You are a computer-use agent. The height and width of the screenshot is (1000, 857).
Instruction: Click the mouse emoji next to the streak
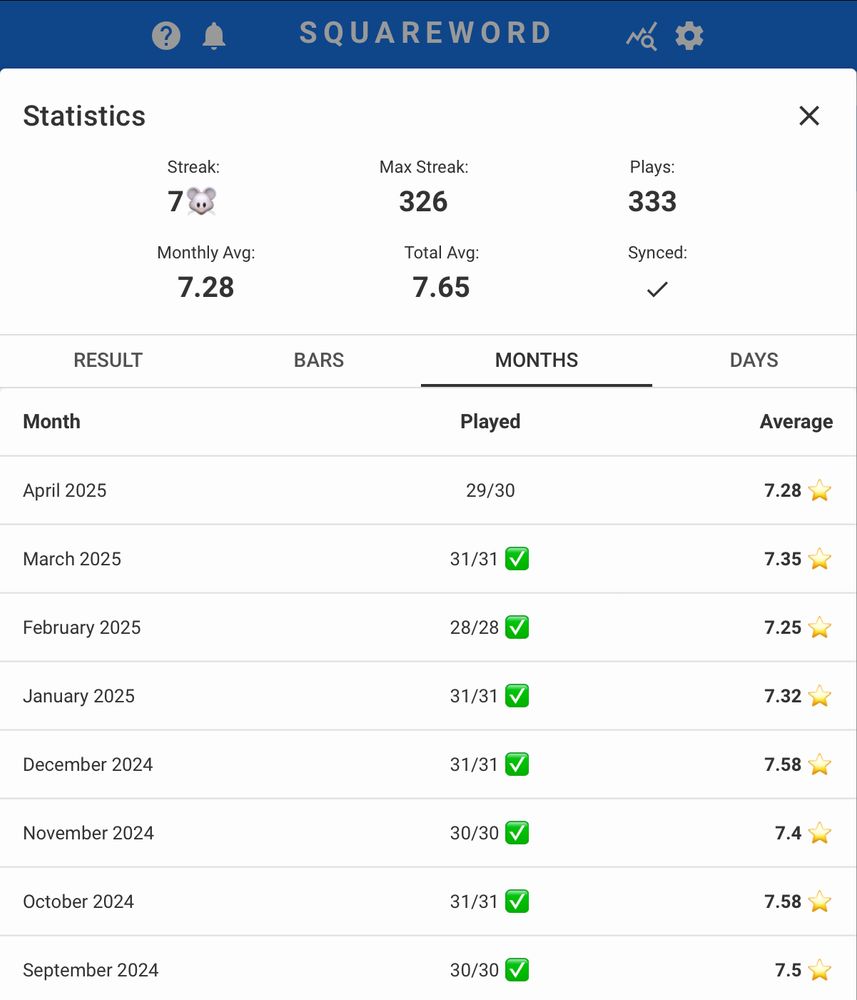point(202,200)
